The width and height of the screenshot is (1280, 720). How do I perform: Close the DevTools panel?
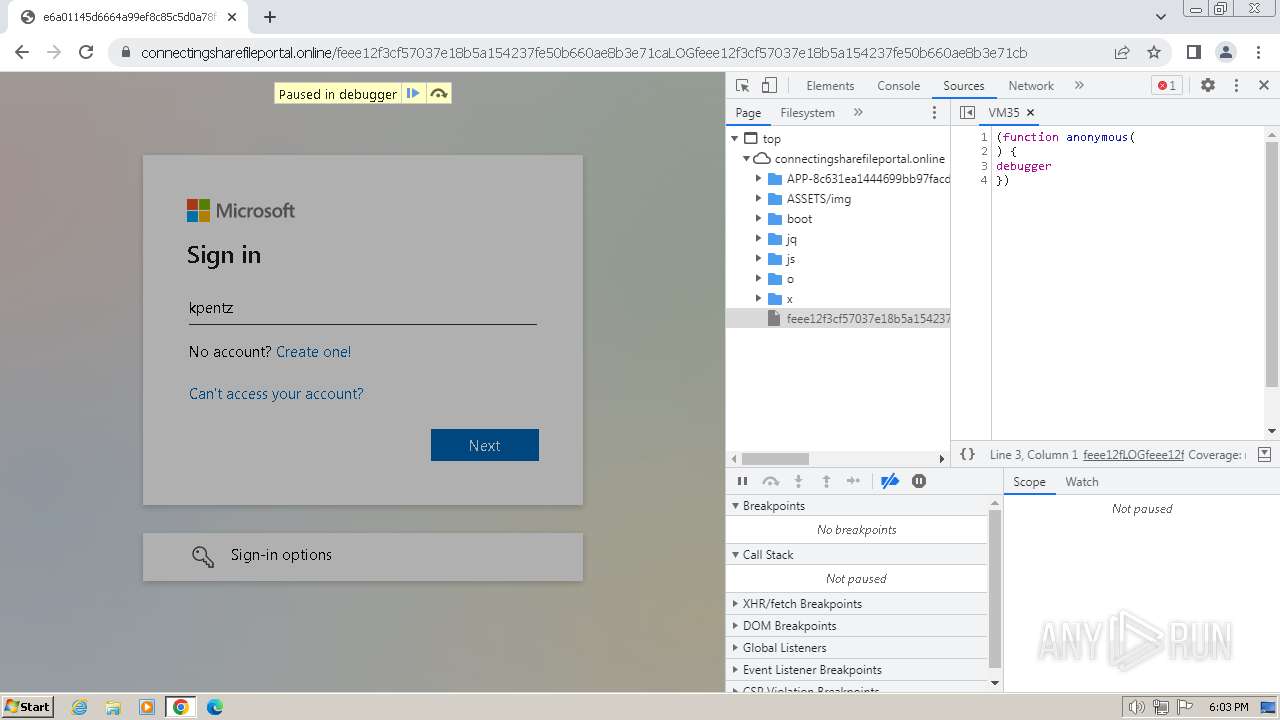[x=1263, y=85]
